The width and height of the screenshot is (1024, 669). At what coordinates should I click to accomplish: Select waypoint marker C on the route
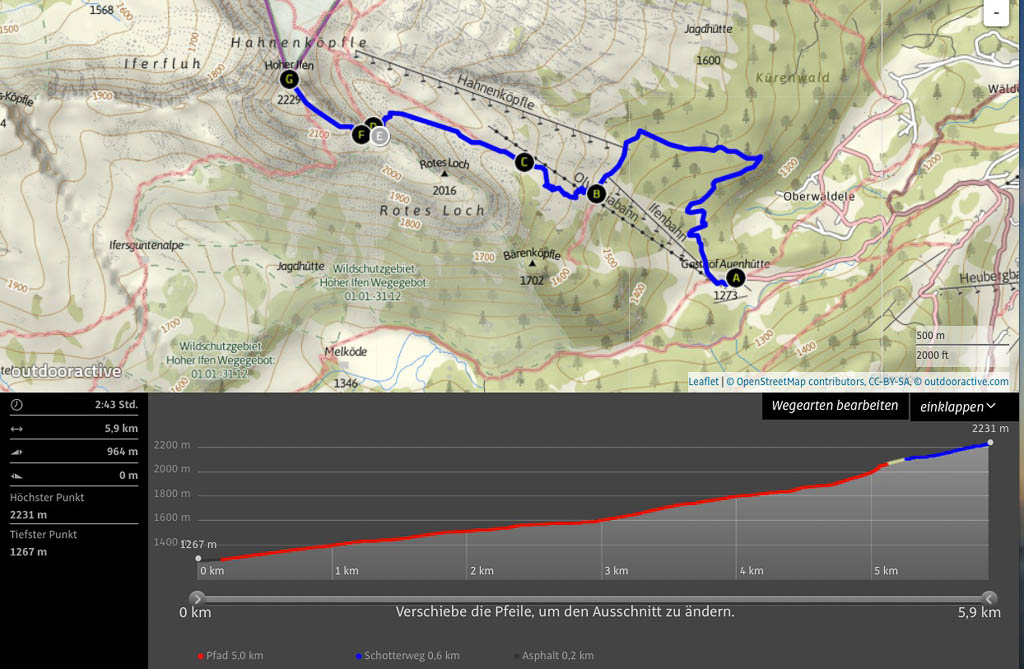pyautogui.click(x=524, y=161)
